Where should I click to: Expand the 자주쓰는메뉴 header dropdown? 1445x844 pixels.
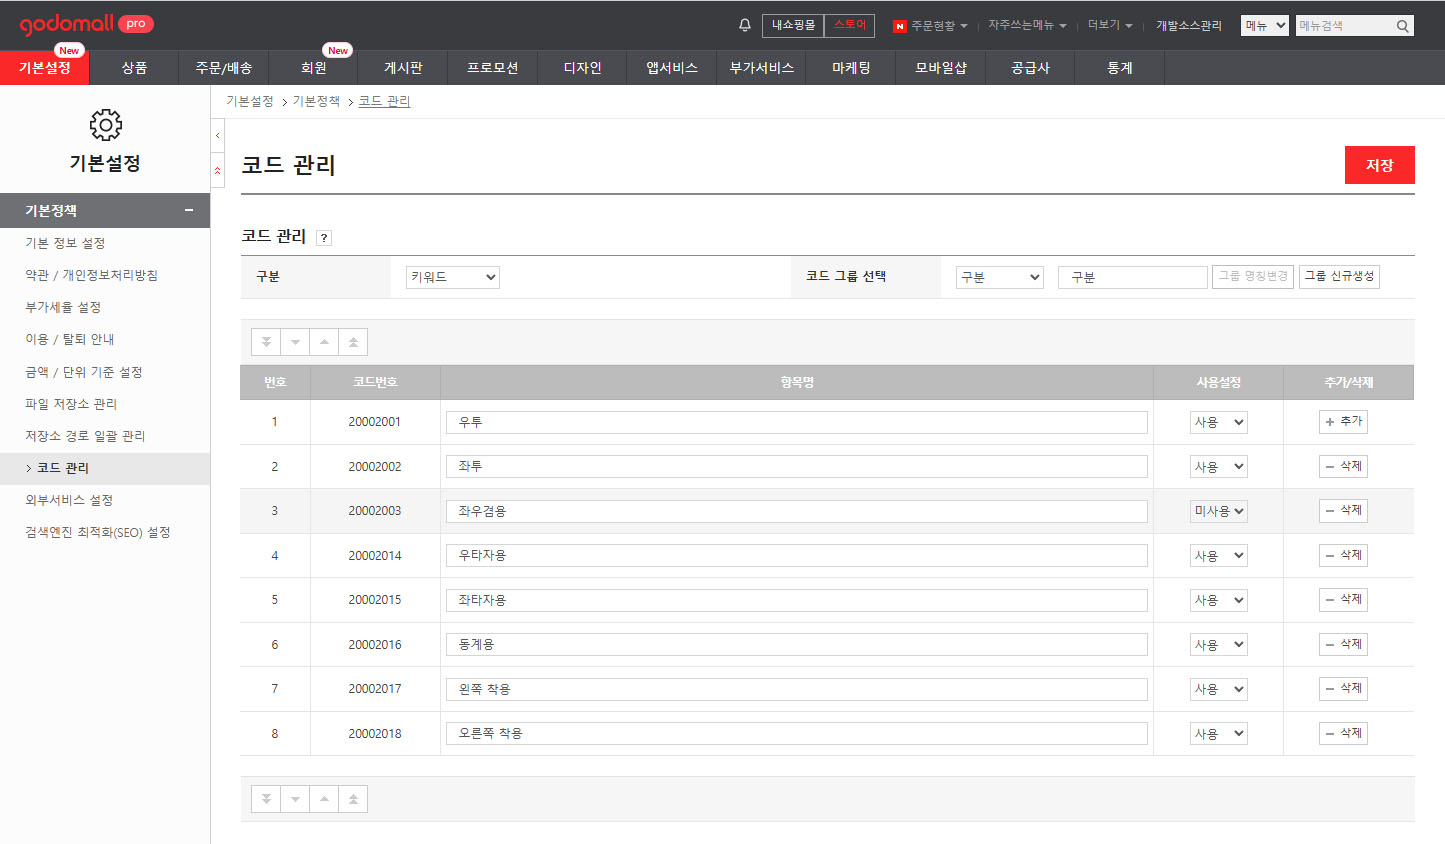(1027, 25)
